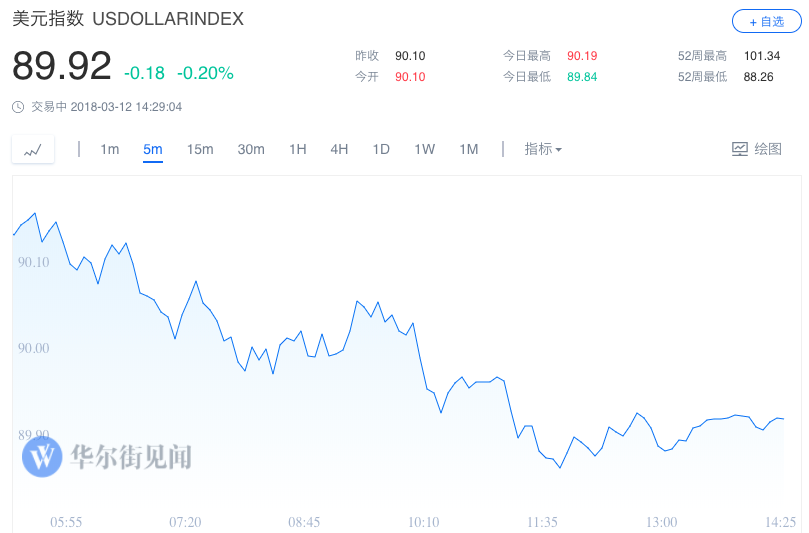Click the 89.92 current price
The height and width of the screenshot is (533, 809).
(x=62, y=67)
